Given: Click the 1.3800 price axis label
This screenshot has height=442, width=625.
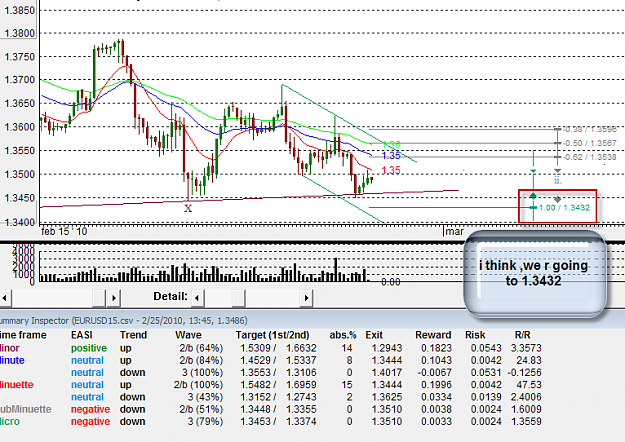Looking at the screenshot, I should click(x=19, y=33).
